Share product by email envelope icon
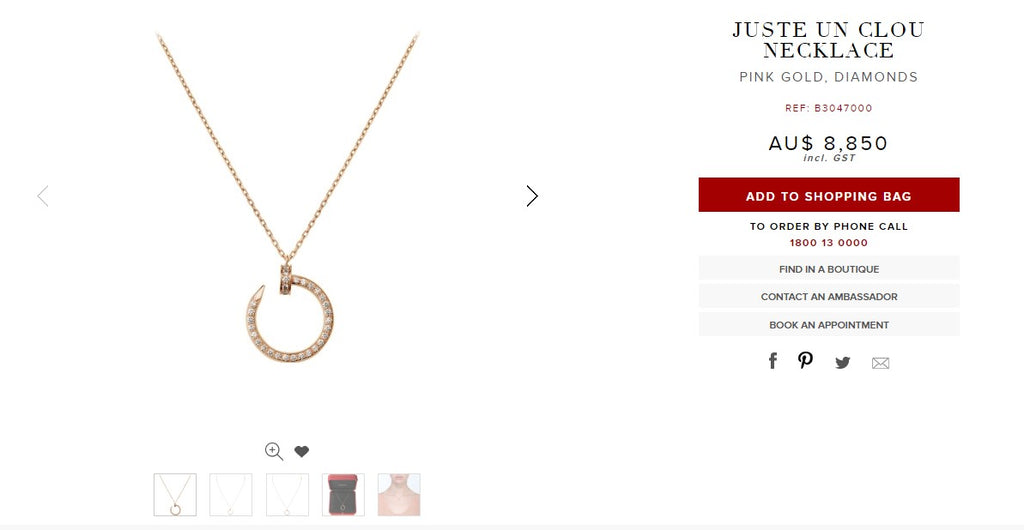 [x=880, y=364]
